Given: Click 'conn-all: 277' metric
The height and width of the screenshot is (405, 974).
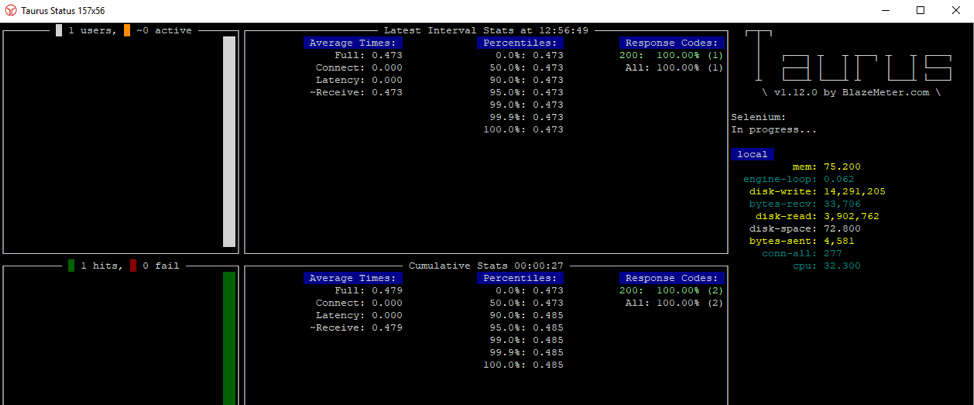Looking at the screenshot, I should pos(802,253).
